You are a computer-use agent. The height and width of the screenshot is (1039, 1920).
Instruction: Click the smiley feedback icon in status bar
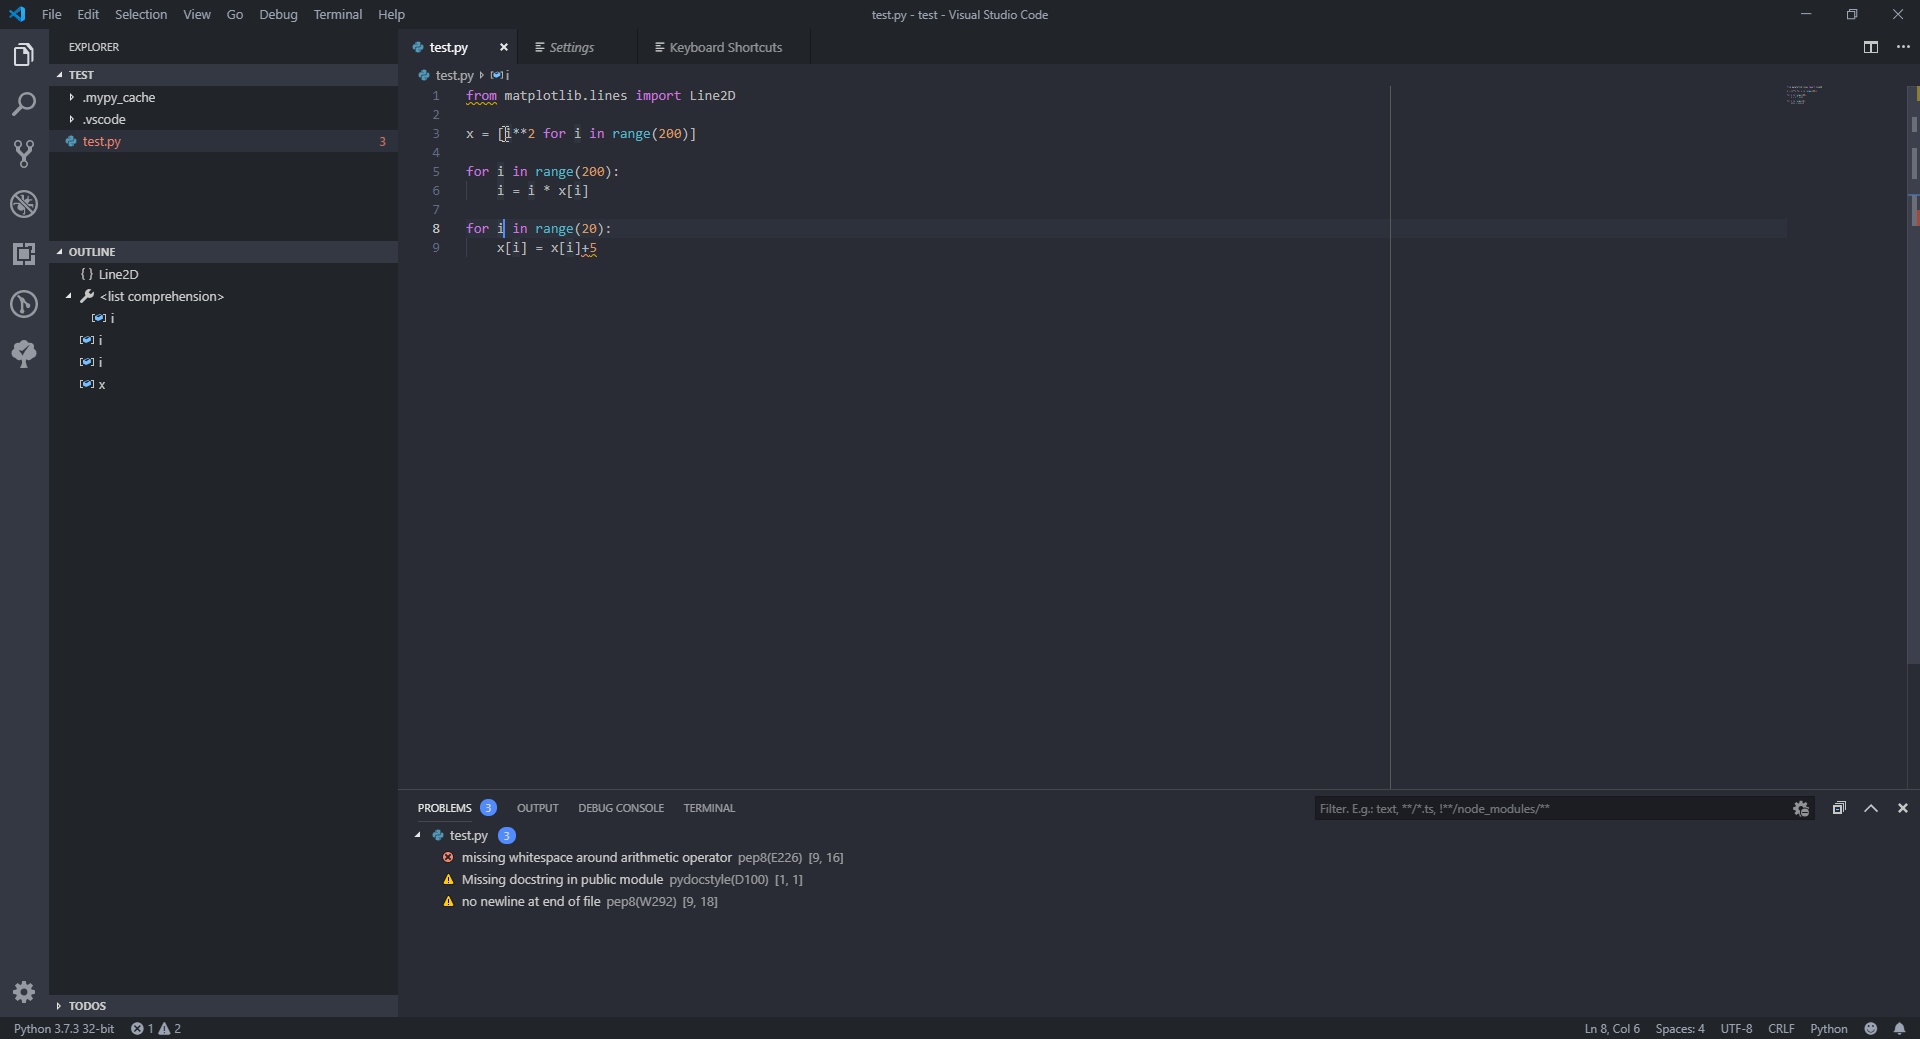click(1872, 1028)
